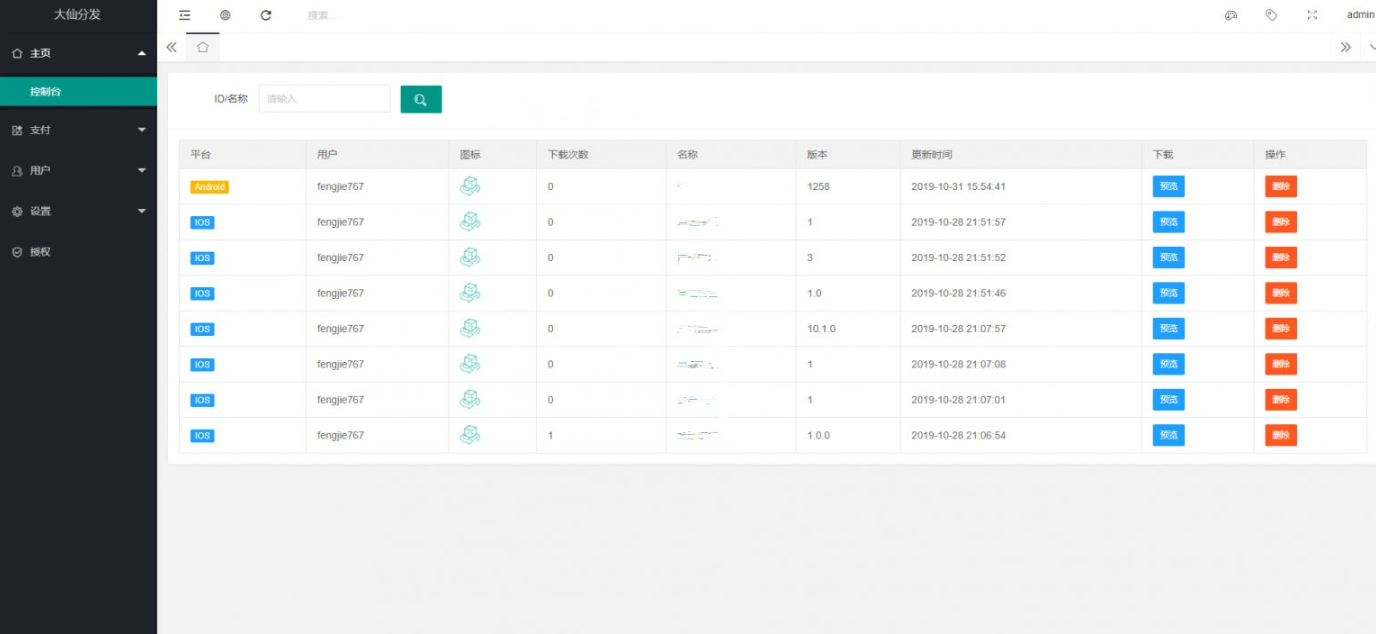This screenshot has width=1376, height=634.
Task: Click app icon in the 15:54:41 row
Action: [469, 186]
